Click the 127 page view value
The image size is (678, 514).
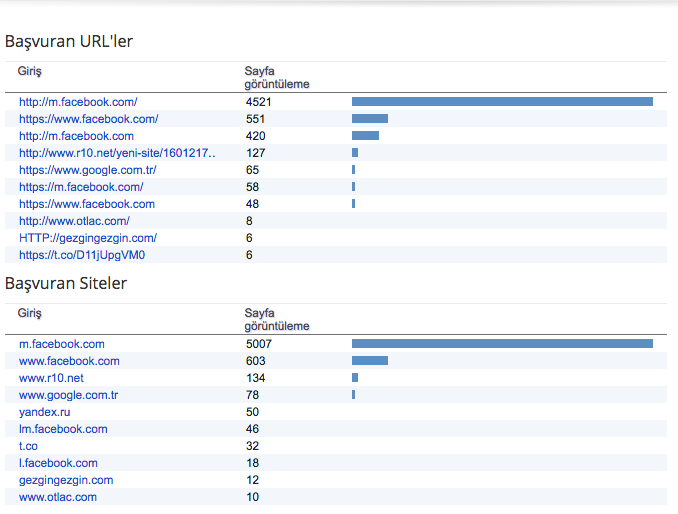(255, 153)
